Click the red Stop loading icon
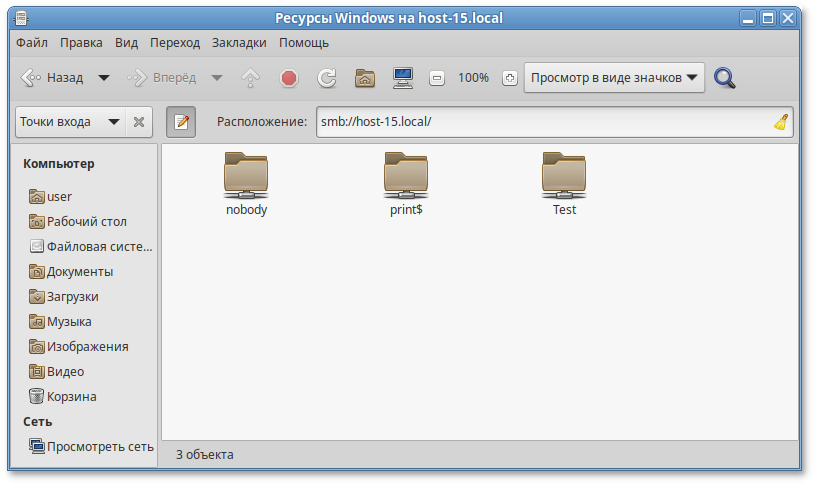 click(289, 78)
